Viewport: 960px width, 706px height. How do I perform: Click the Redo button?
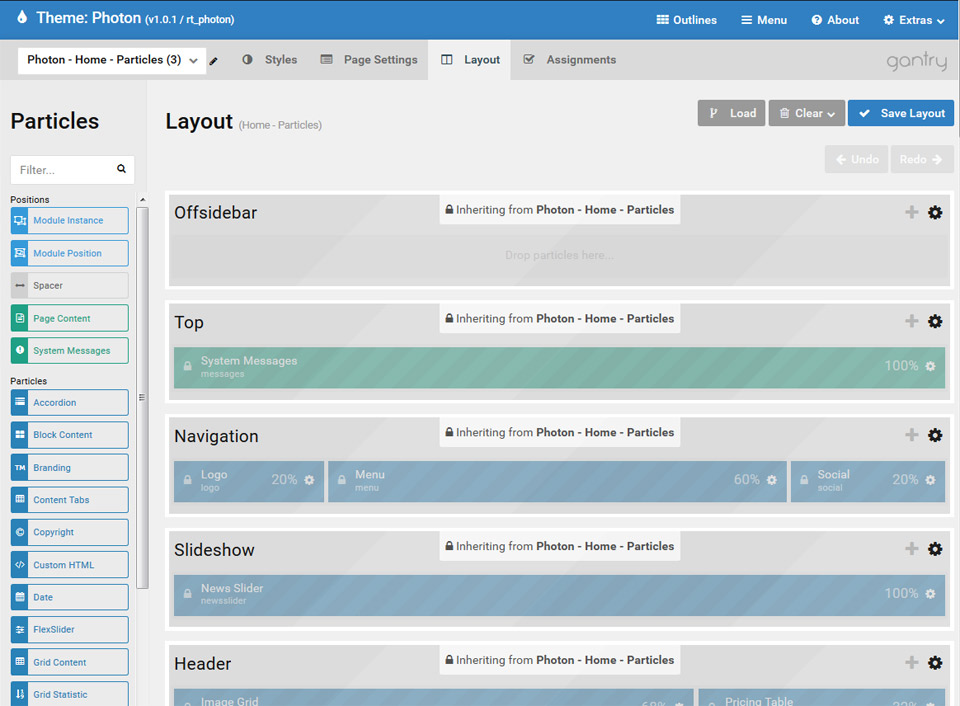click(x=922, y=159)
